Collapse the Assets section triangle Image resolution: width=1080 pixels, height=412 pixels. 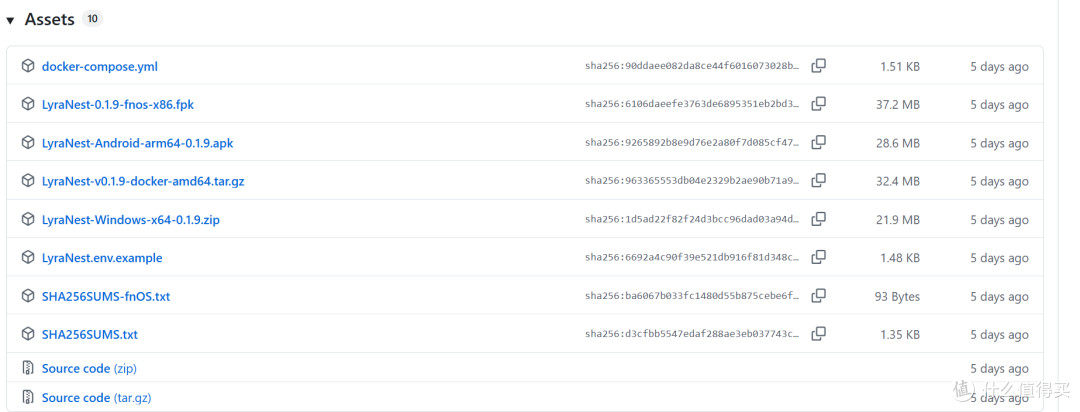click(x=10, y=21)
